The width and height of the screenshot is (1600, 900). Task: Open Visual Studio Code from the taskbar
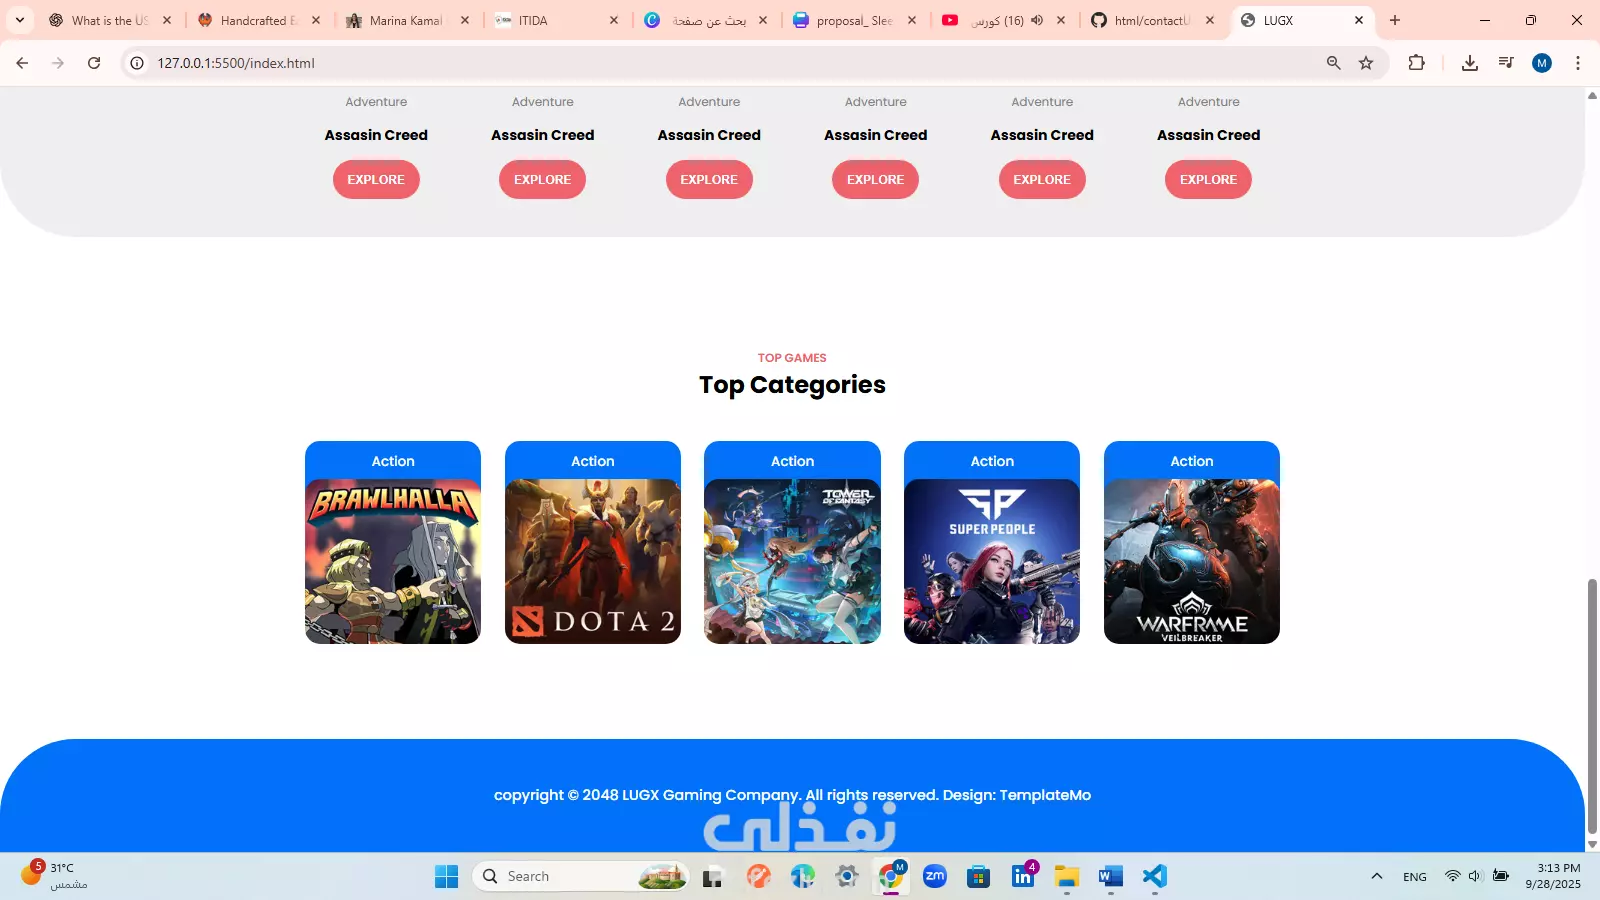tap(1155, 877)
